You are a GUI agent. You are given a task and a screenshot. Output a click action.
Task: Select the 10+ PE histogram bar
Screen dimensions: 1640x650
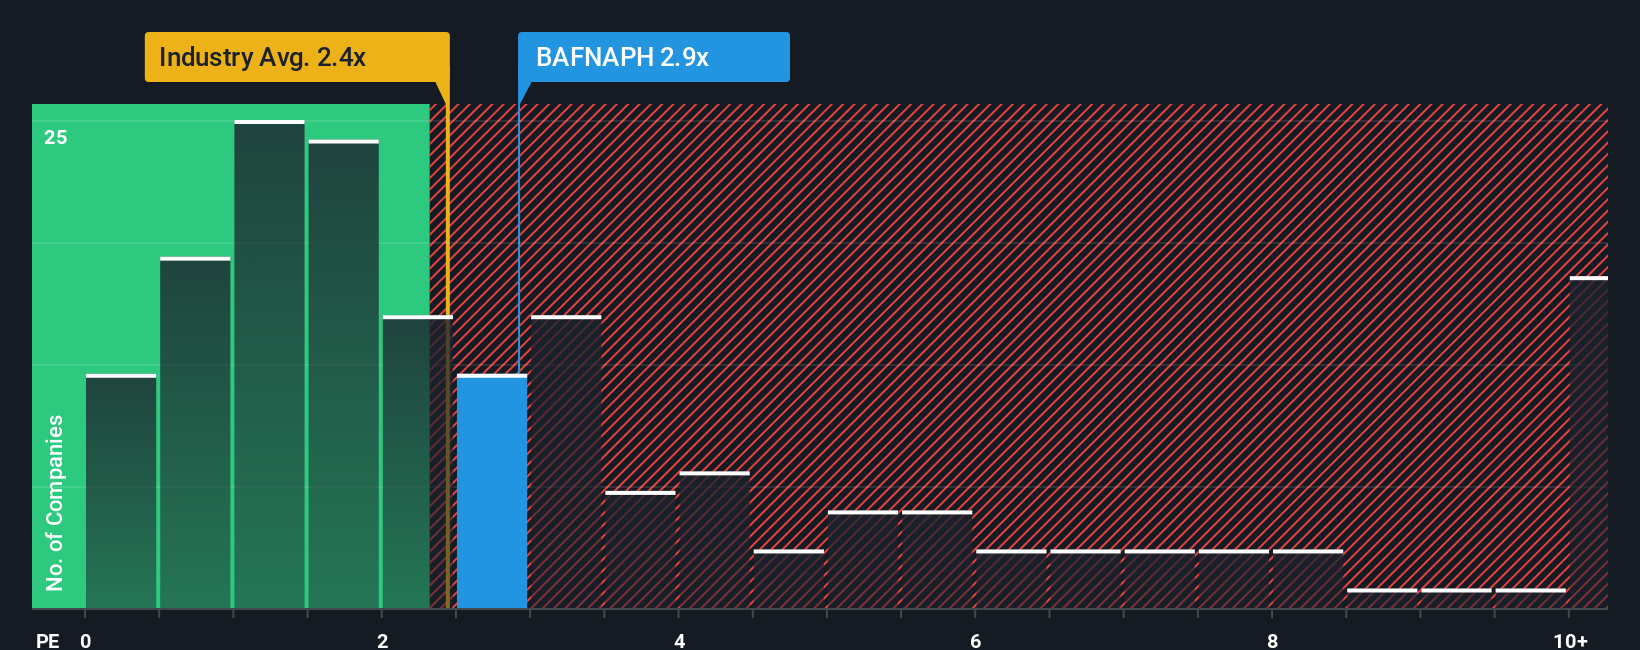1589,442
